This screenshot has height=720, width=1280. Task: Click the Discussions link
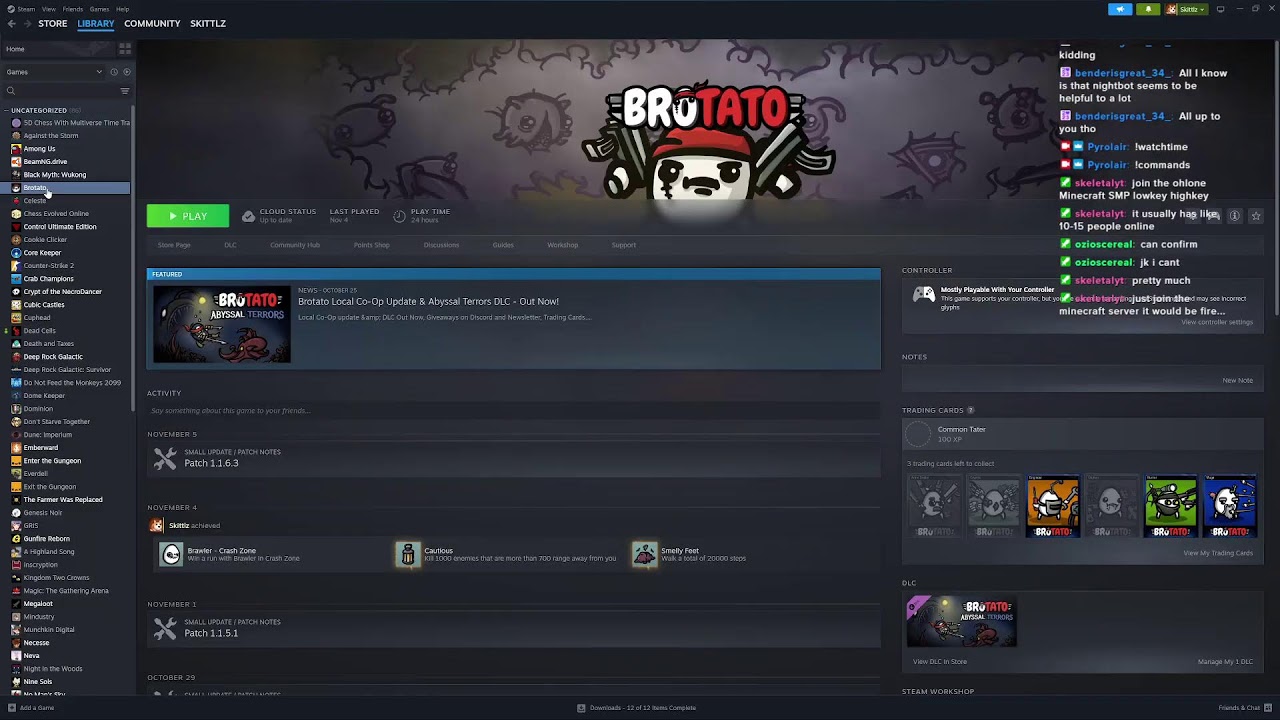click(x=441, y=245)
